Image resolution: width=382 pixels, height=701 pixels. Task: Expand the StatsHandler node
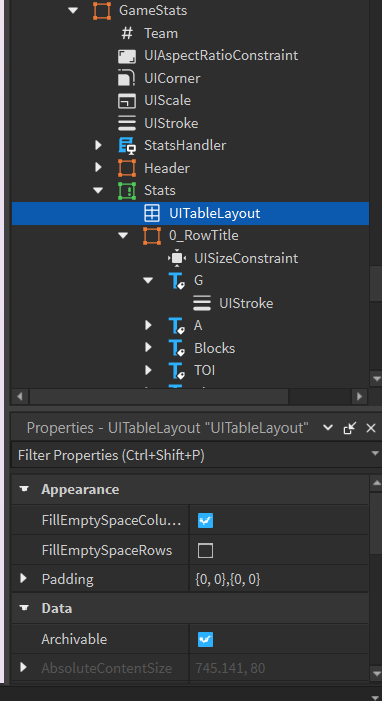(x=98, y=145)
